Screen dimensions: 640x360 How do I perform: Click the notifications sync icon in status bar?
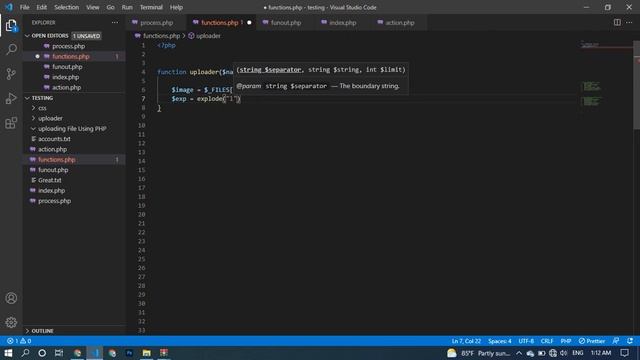pos(630,341)
